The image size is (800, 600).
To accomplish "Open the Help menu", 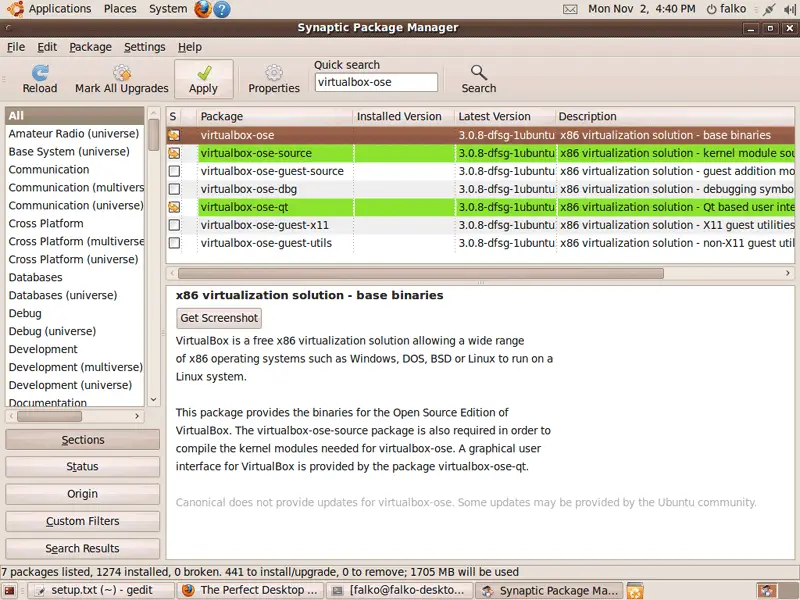I will (x=190, y=47).
